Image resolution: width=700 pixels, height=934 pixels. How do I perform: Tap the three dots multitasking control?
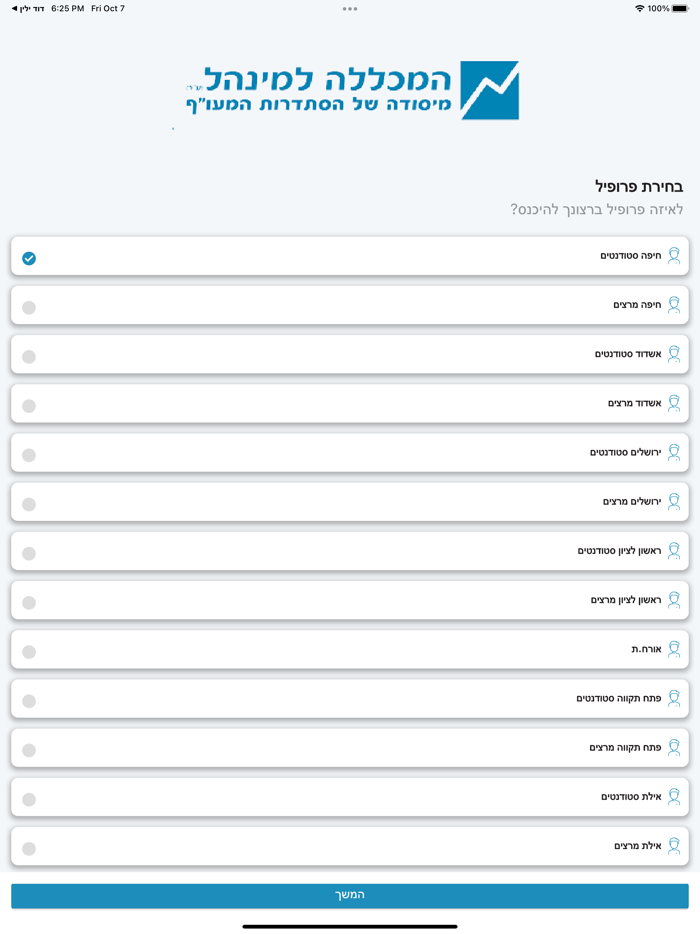pyautogui.click(x=349, y=9)
